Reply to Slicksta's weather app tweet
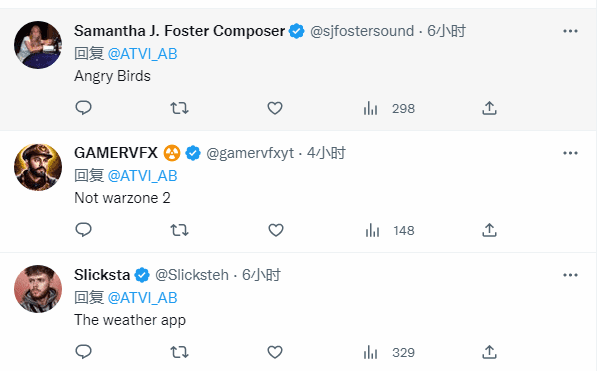The image size is (597, 371). 83,352
